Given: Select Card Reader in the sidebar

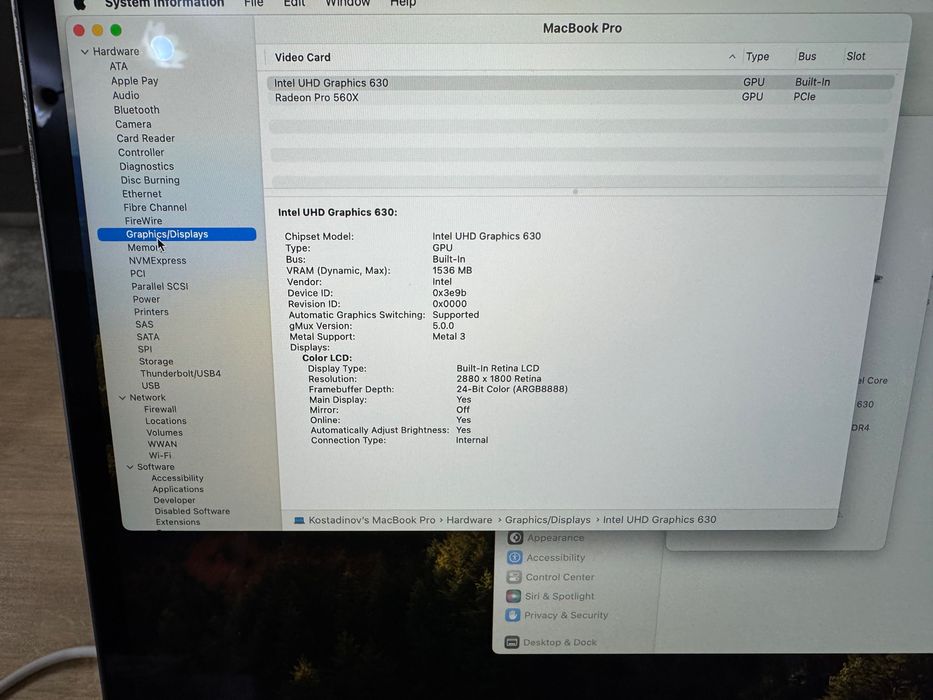Looking at the screenshot, I should coord(145,138).
